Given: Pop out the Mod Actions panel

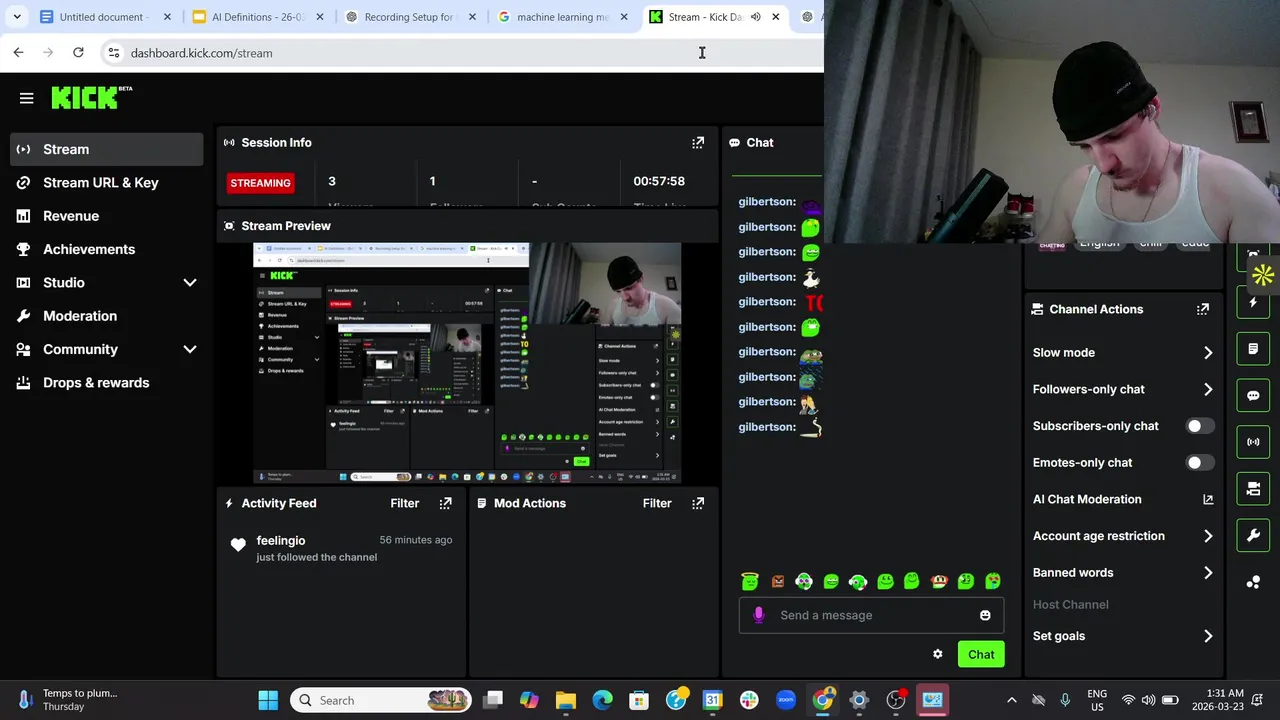Looking at the screenshot, I should 698,503.
